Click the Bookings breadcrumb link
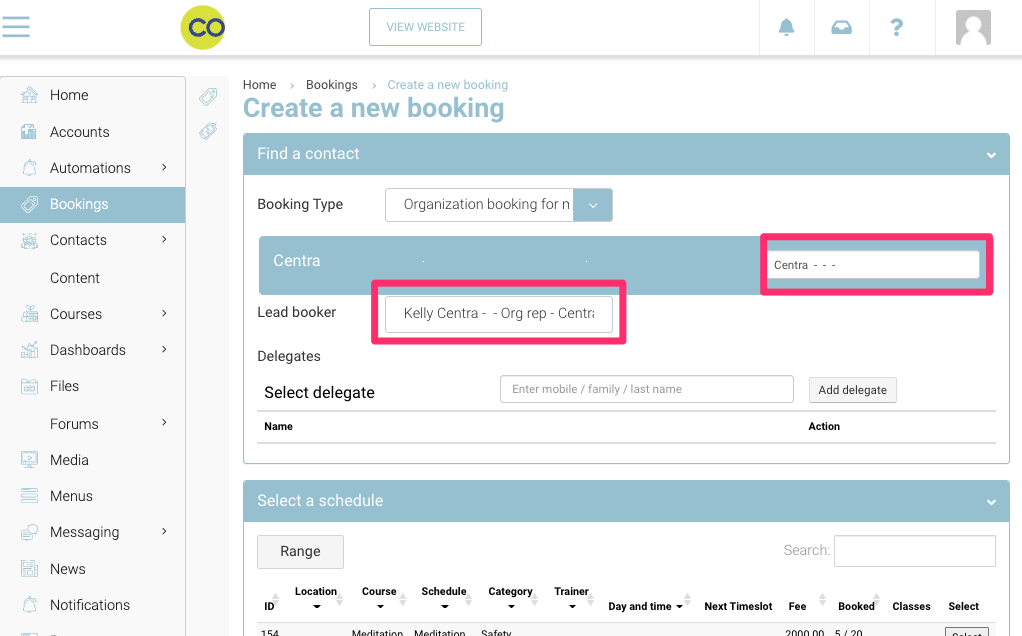Screen dimensions: 1022x636 click(x=331, y=85)
